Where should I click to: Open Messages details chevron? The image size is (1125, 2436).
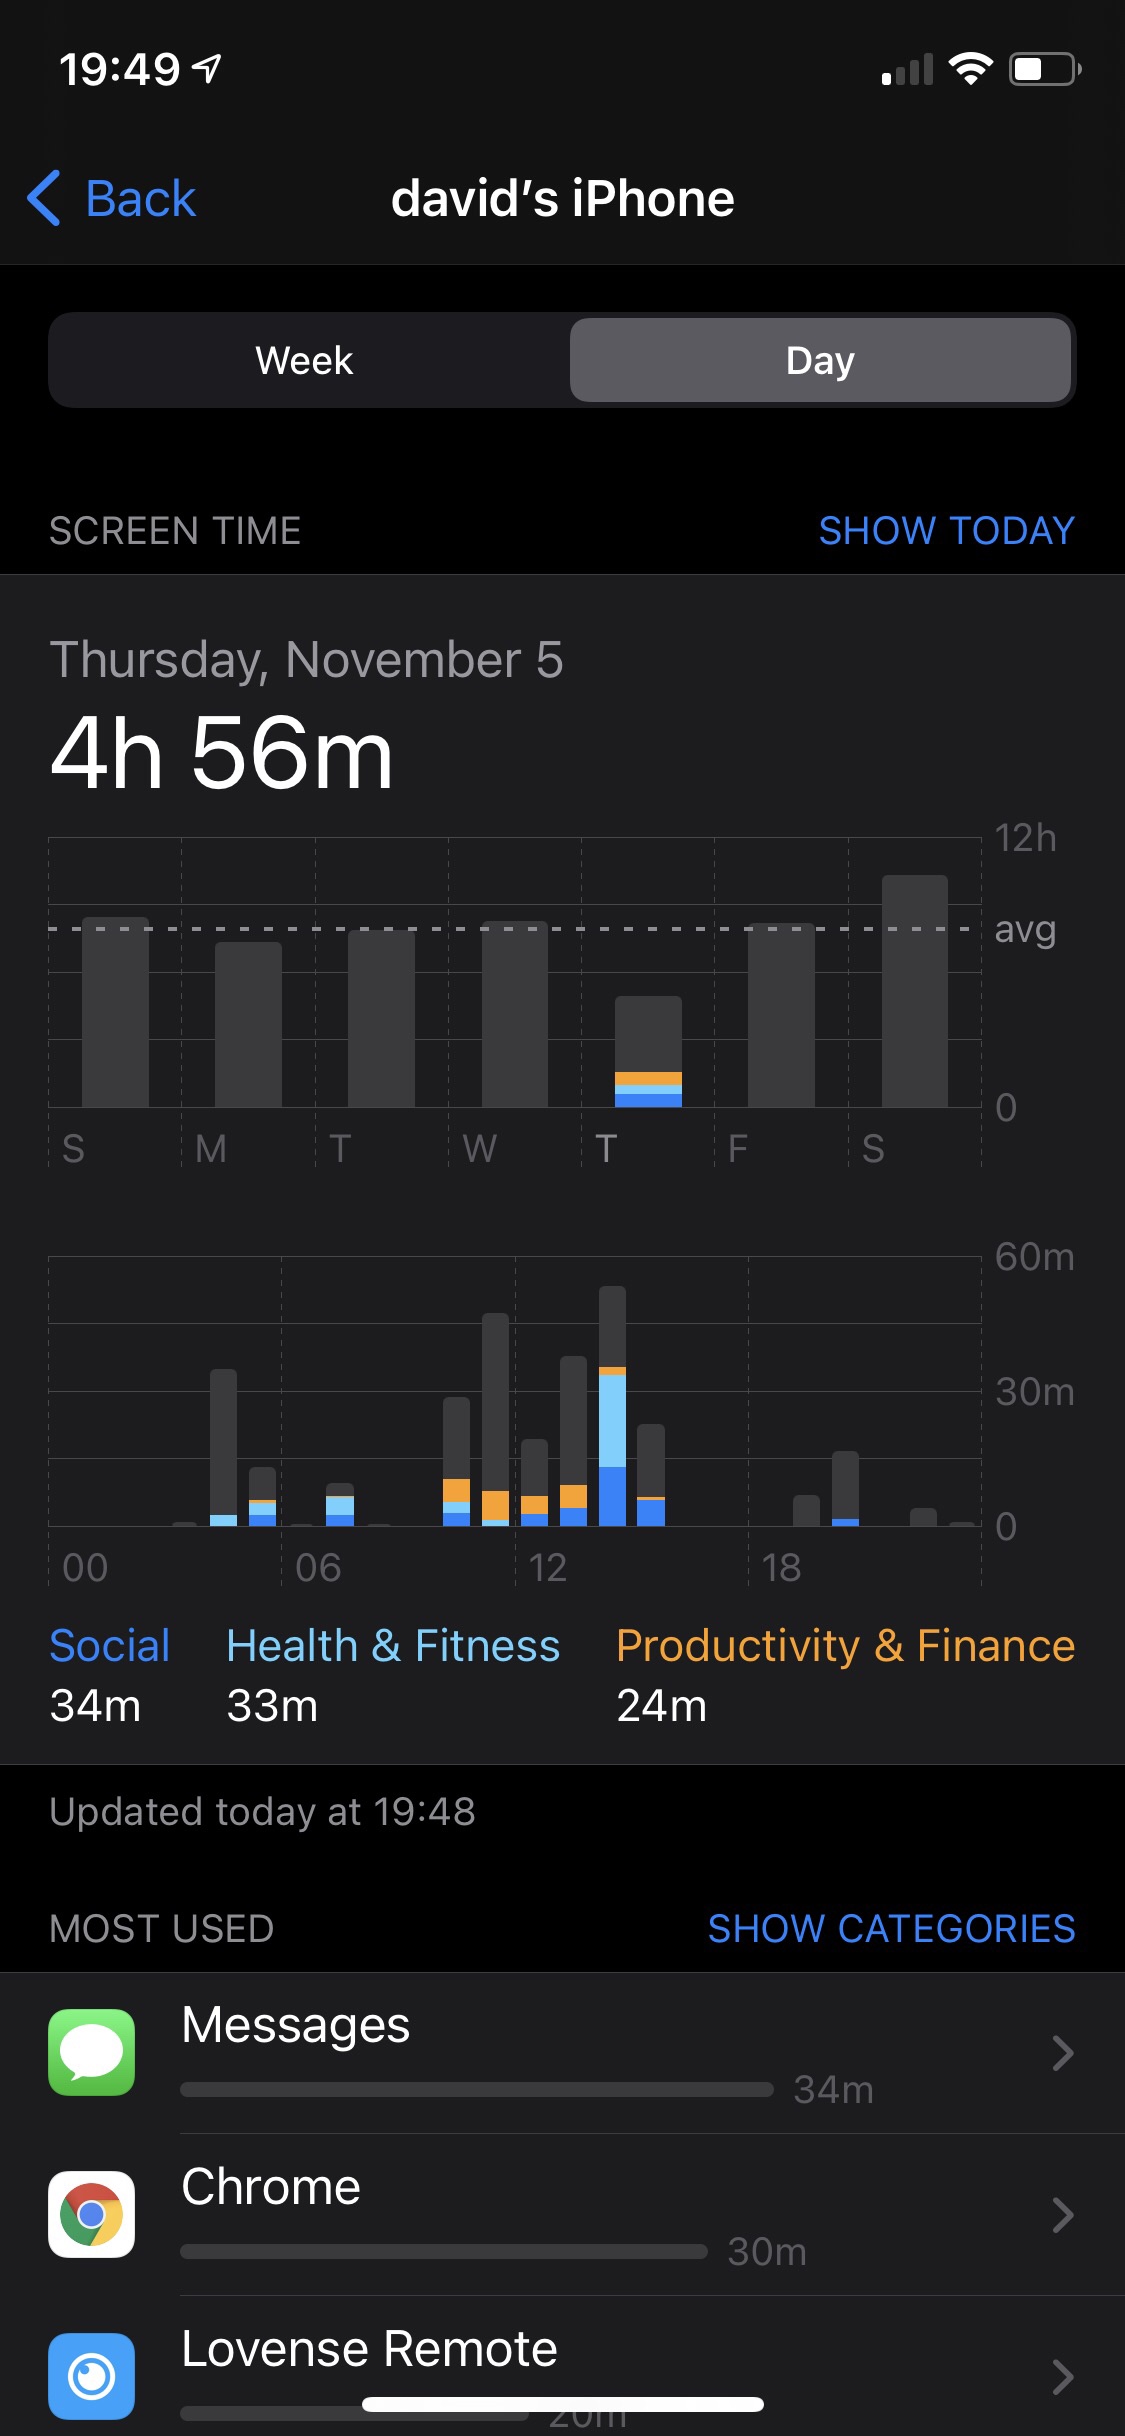point(1062,2053)
